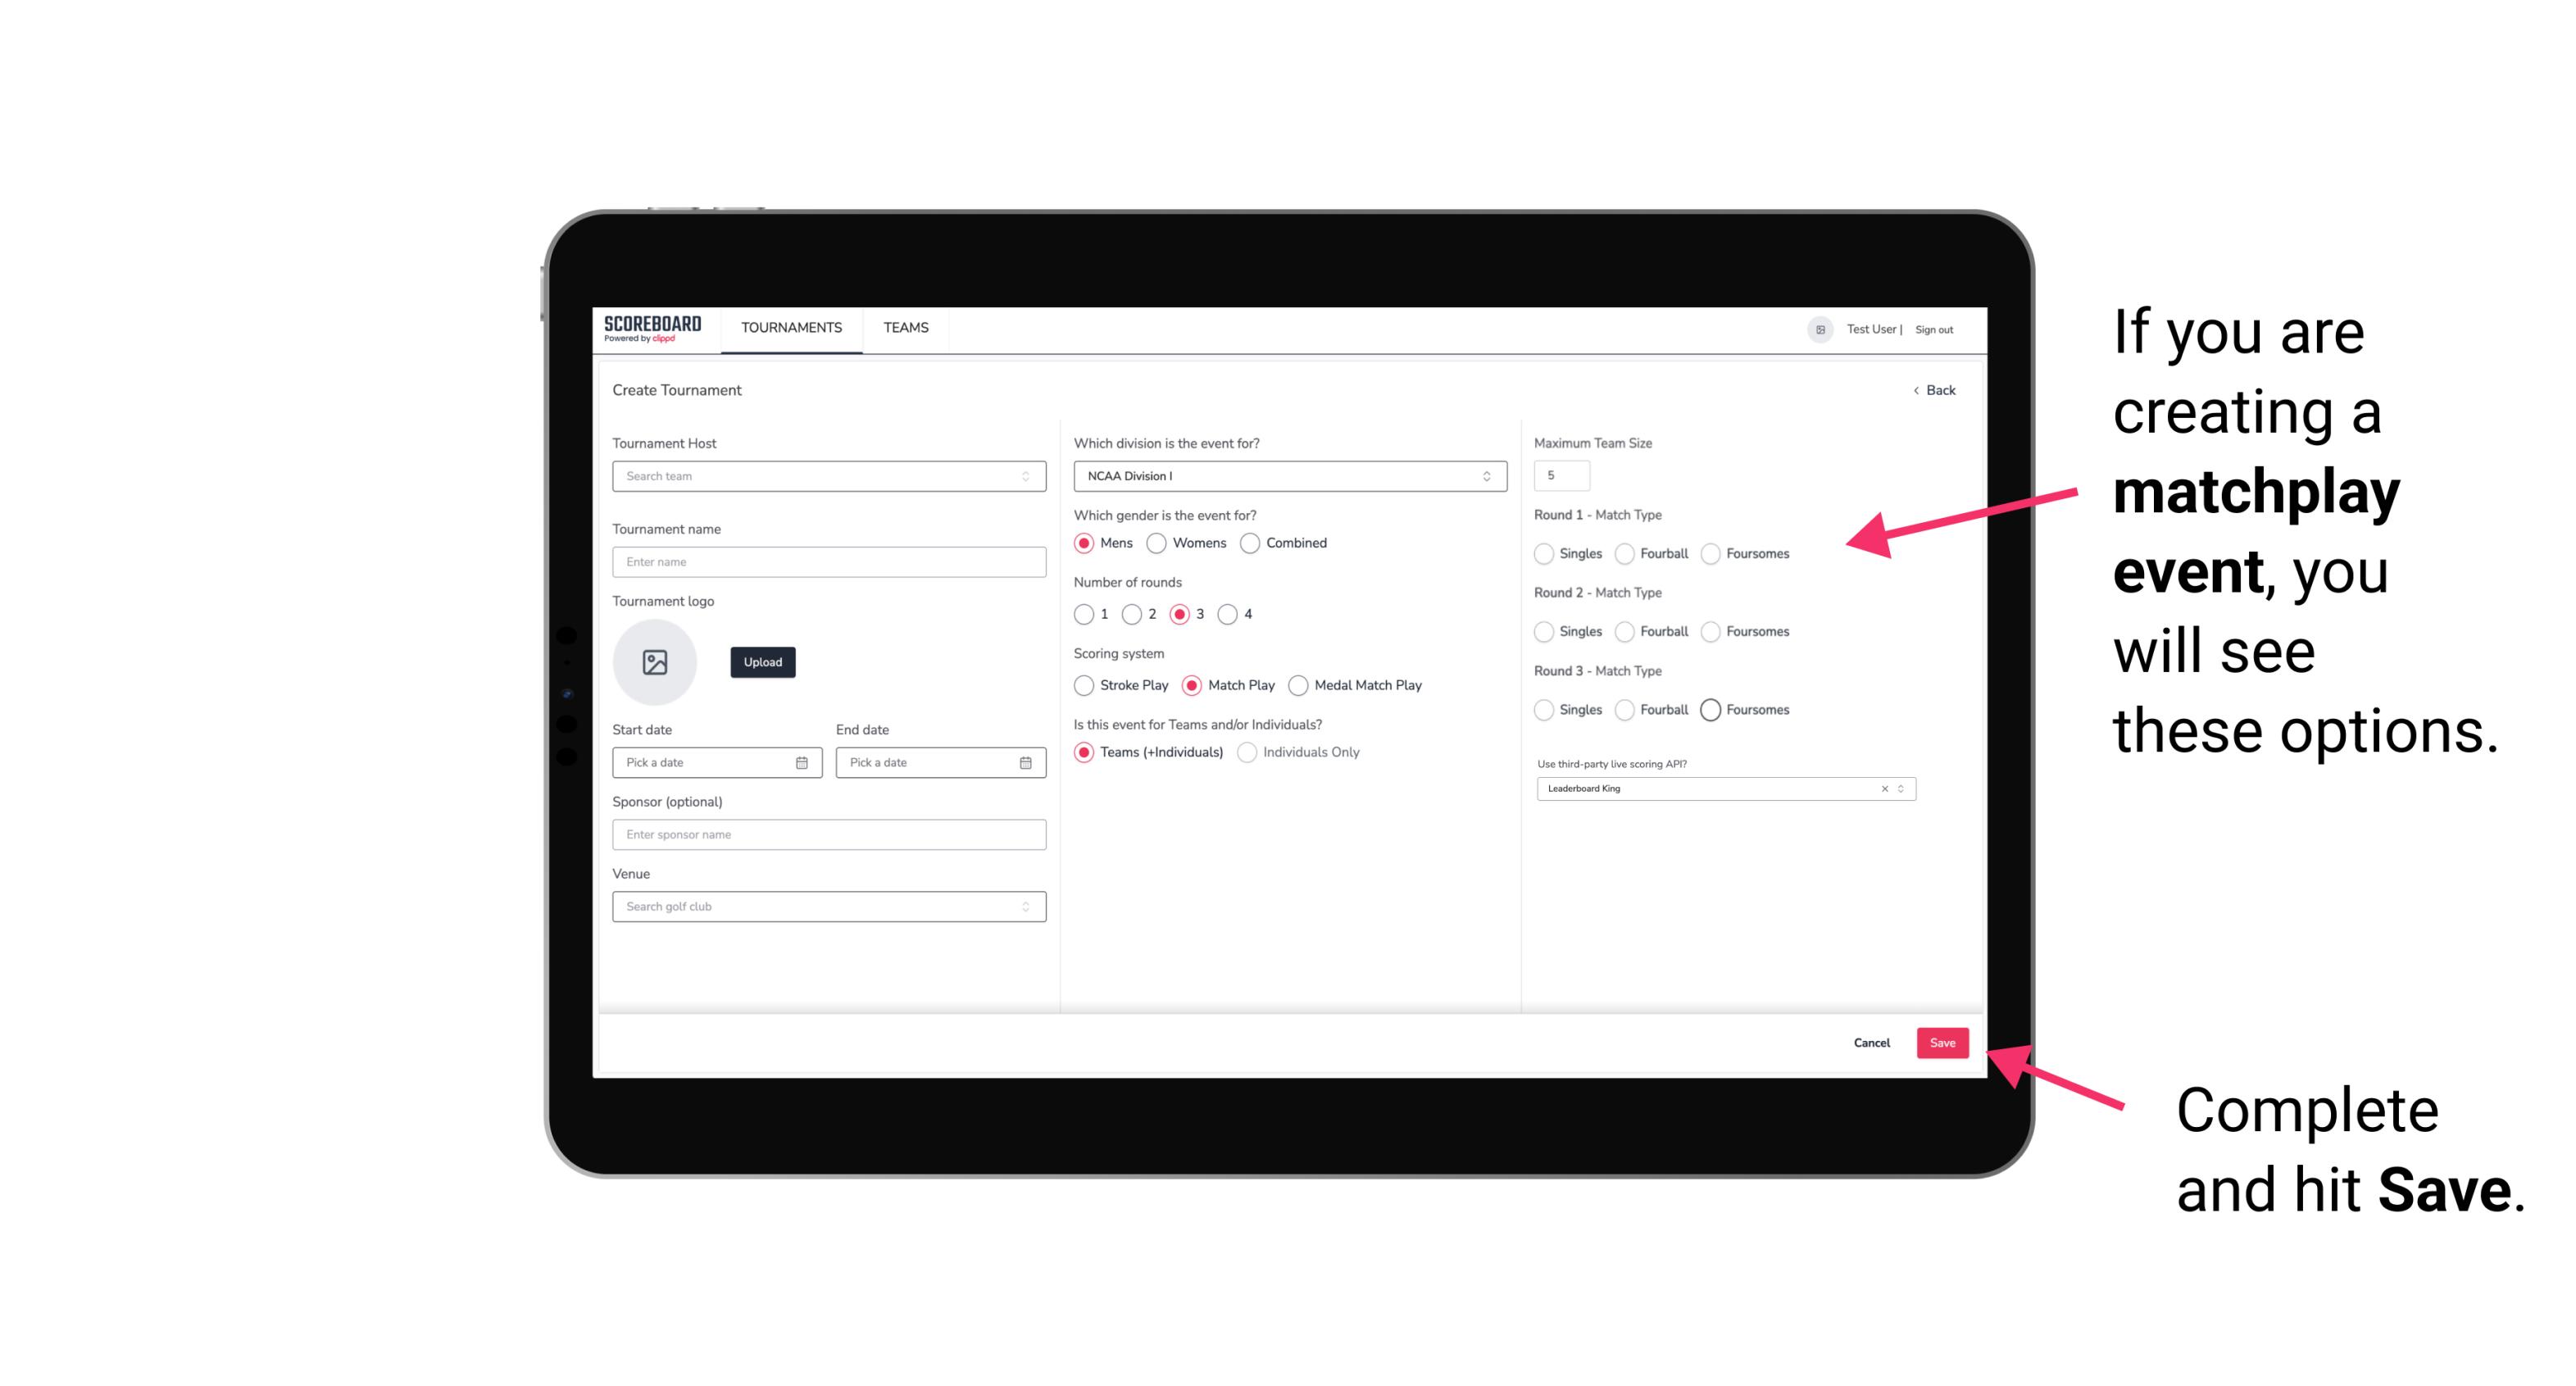Click the Cancel link
2576x1386 pixels.
click(x=1871, y=1044)
